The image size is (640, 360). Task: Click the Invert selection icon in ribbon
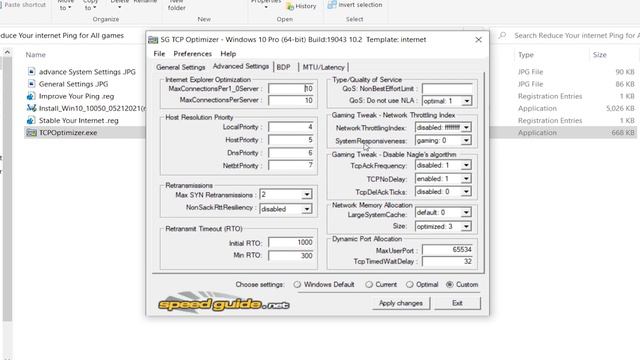(332, 4)
